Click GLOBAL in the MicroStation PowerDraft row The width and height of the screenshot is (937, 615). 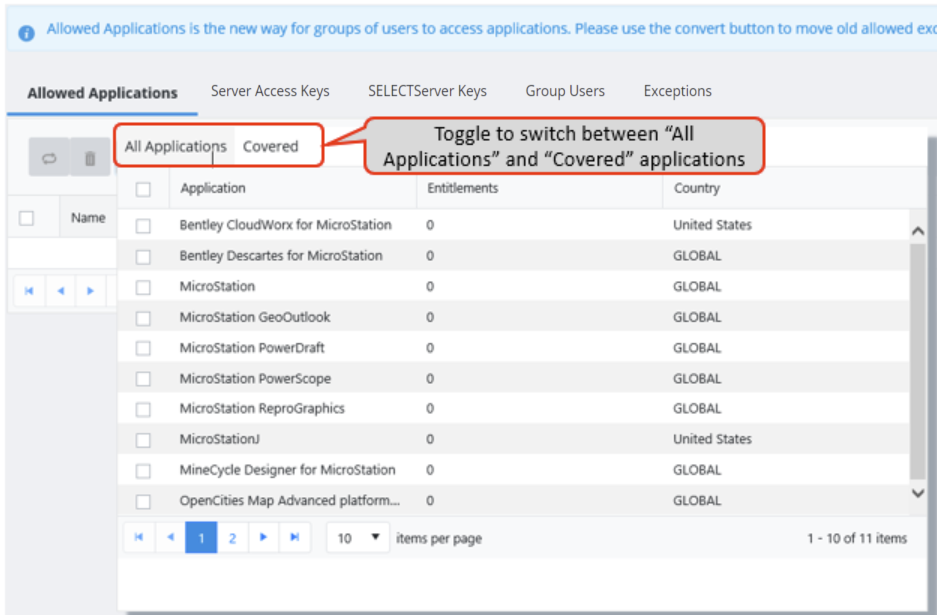pos(697,348)
